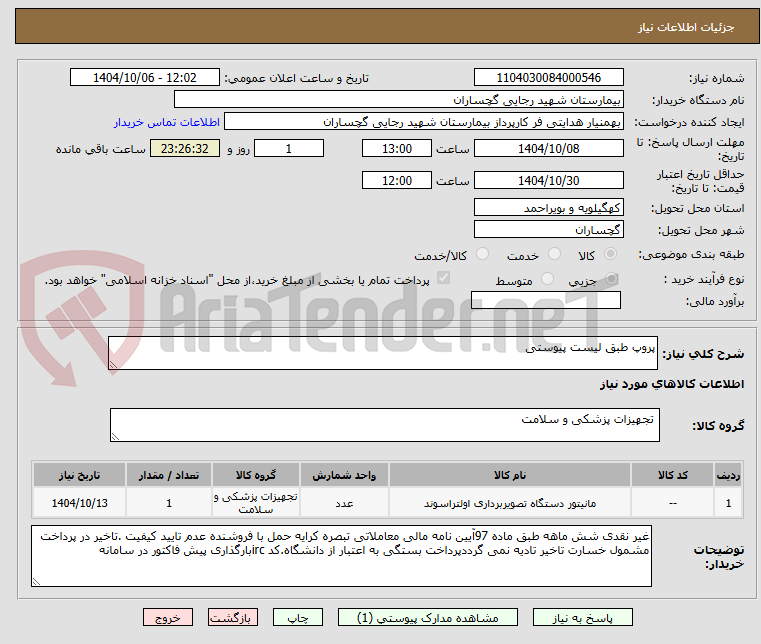Click the تعداد / مقدار column header
This screenshot has width=761, height=644.
(x=169, y=475)
